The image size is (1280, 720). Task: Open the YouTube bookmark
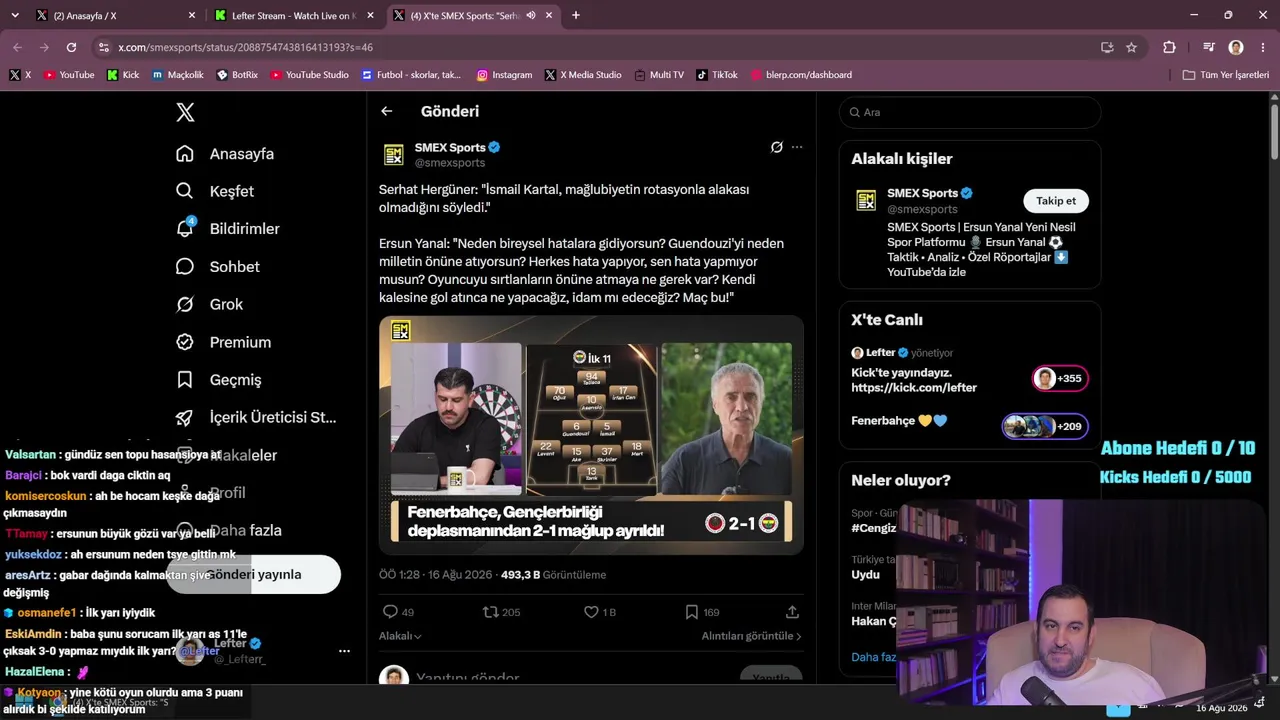pos(69,75)
